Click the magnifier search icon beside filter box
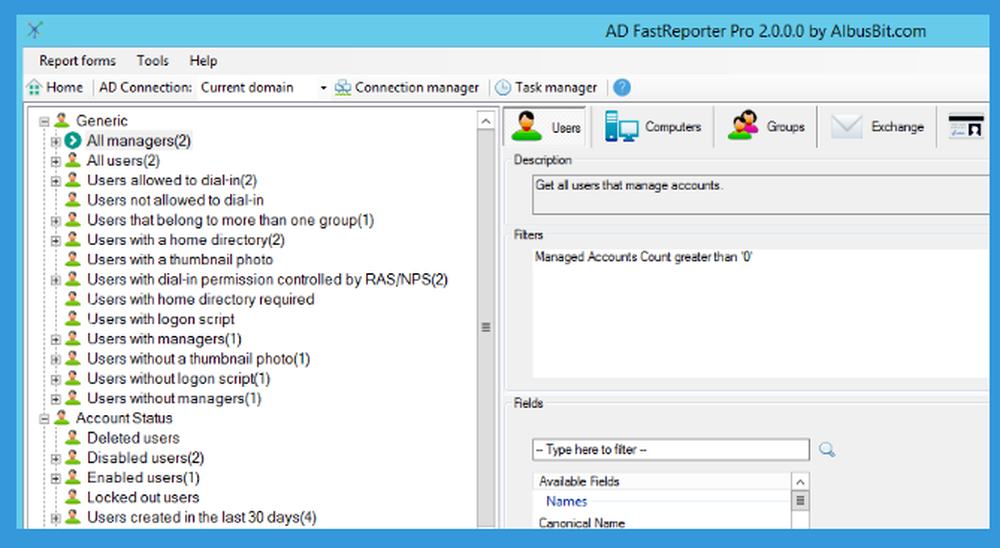 click(x=827, y=450)
